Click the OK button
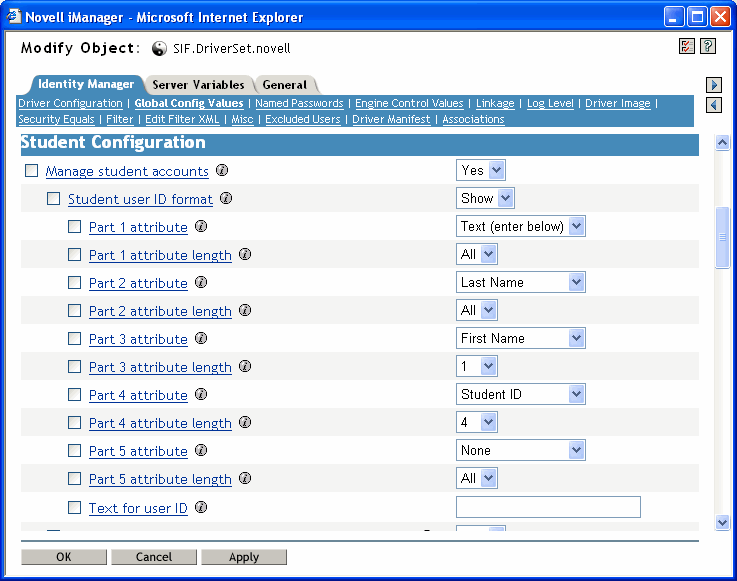This screenshot has height=581, width=737. click(64, 557)
